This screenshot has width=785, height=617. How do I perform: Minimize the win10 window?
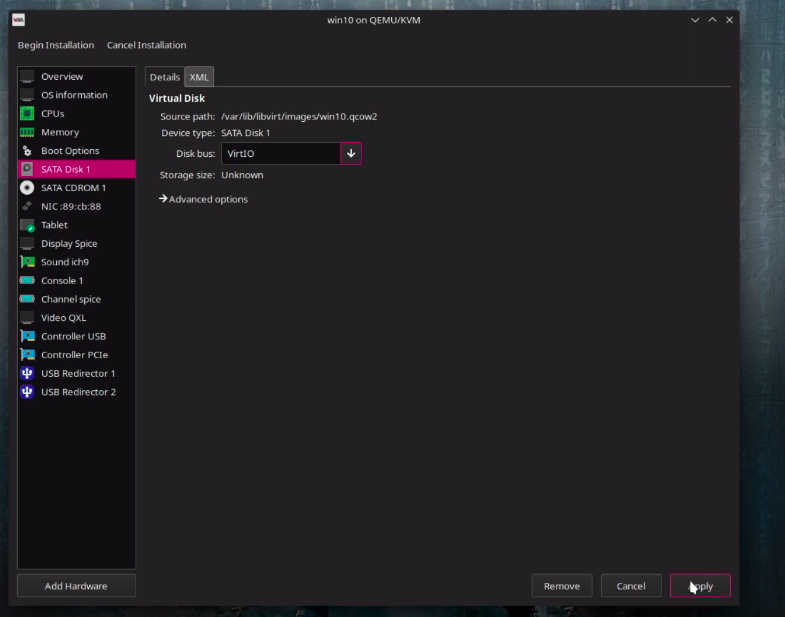(x=695, y=20)
